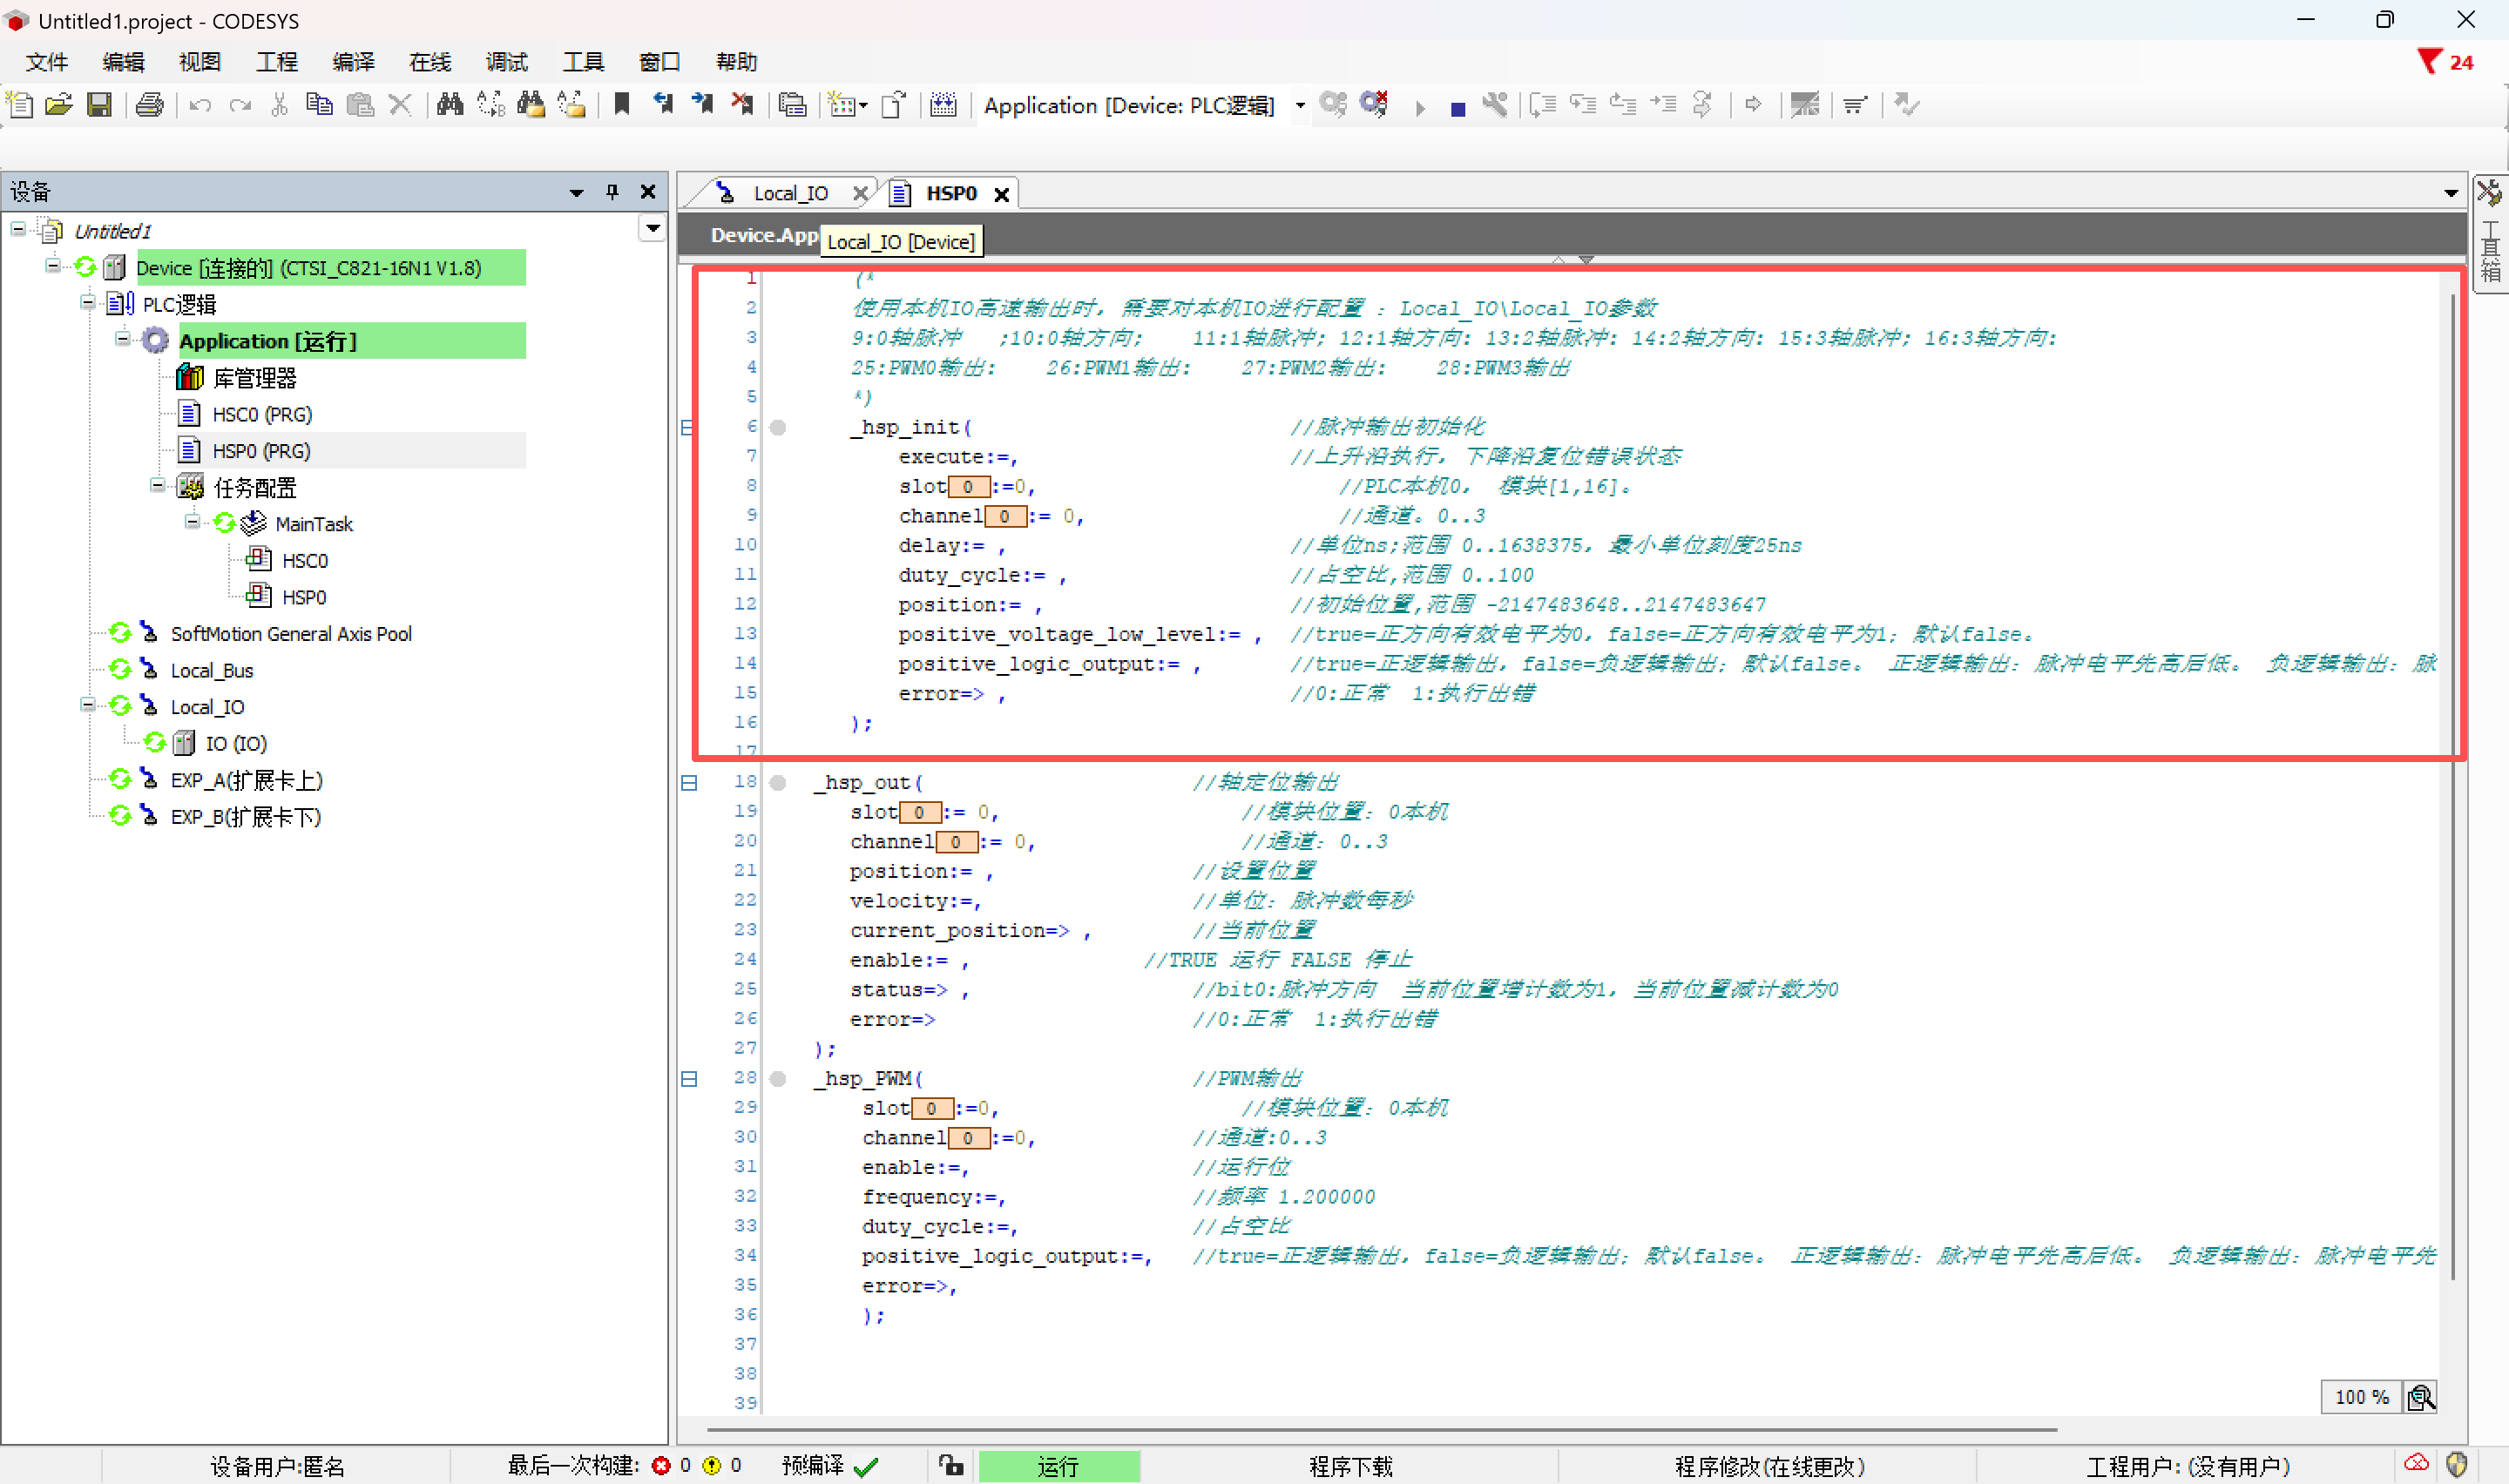Open the editor tab list dropdown
Viewport: 2509px width, 1484px height.
click(x=2450, y=192)
